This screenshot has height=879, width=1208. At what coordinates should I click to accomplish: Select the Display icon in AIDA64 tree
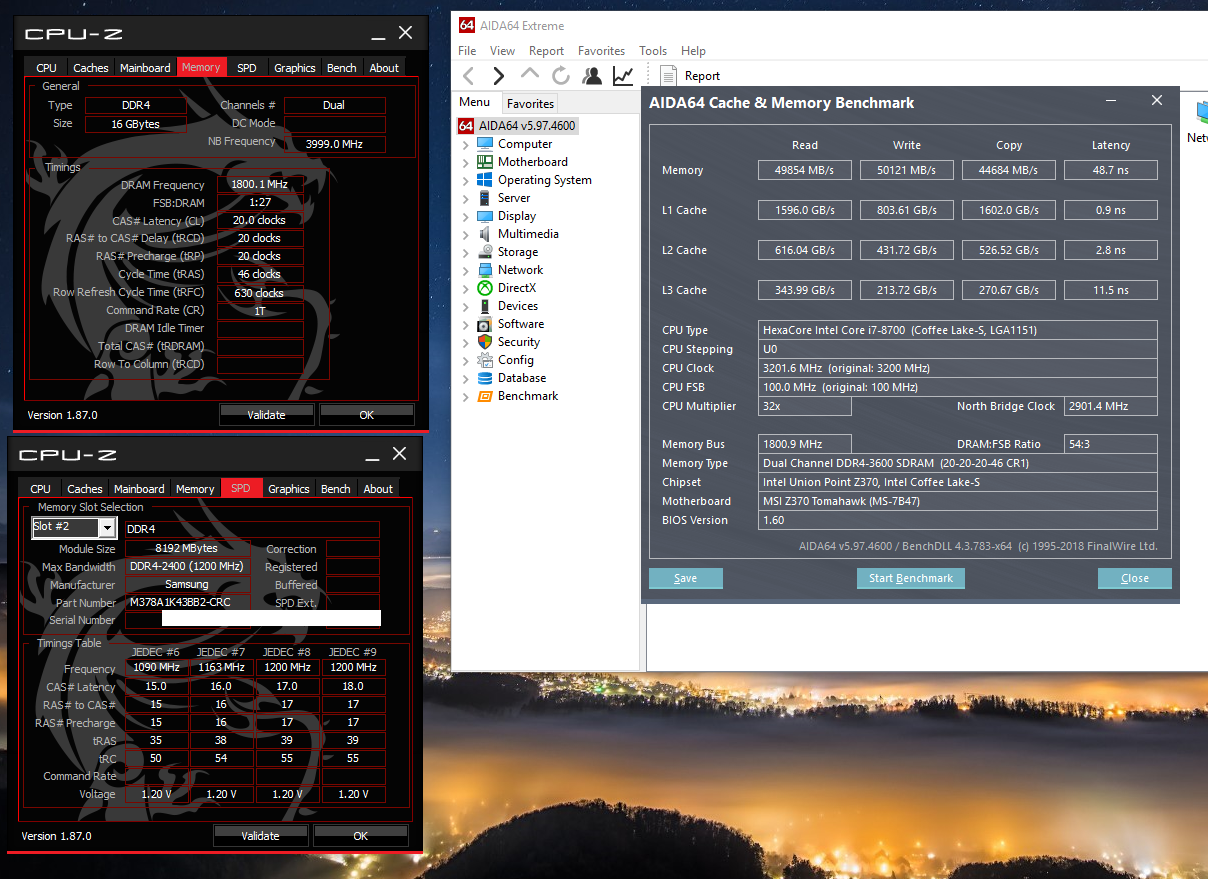click(484, 216)
